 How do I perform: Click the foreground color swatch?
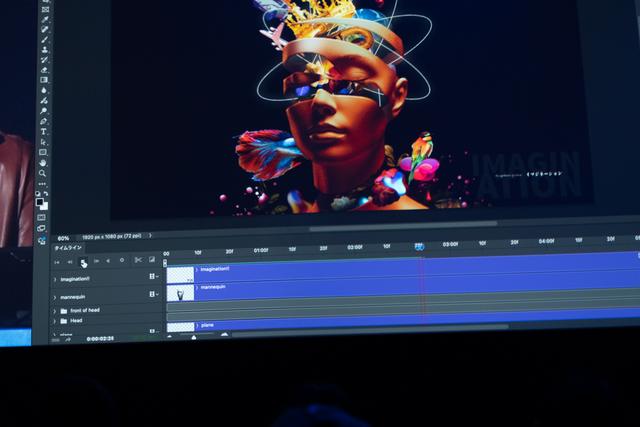click(x=40, y=202)
